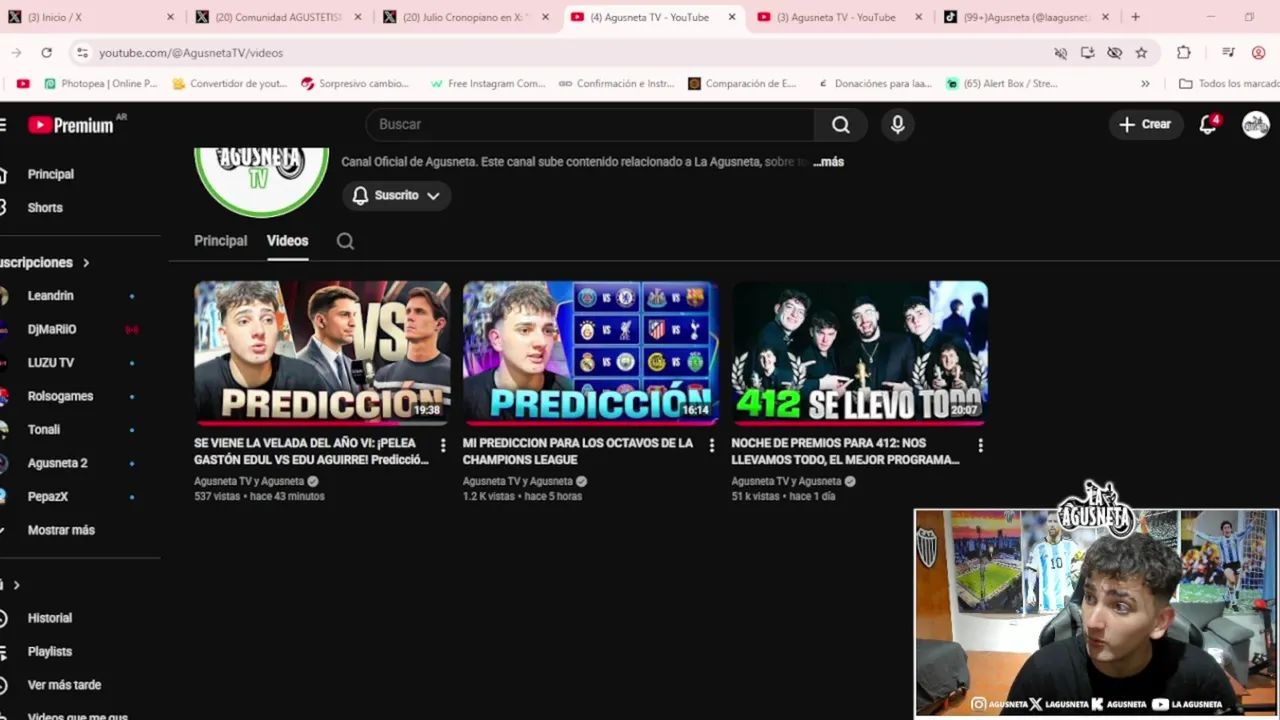Click the YouTube Premium logo

point(72,125)
